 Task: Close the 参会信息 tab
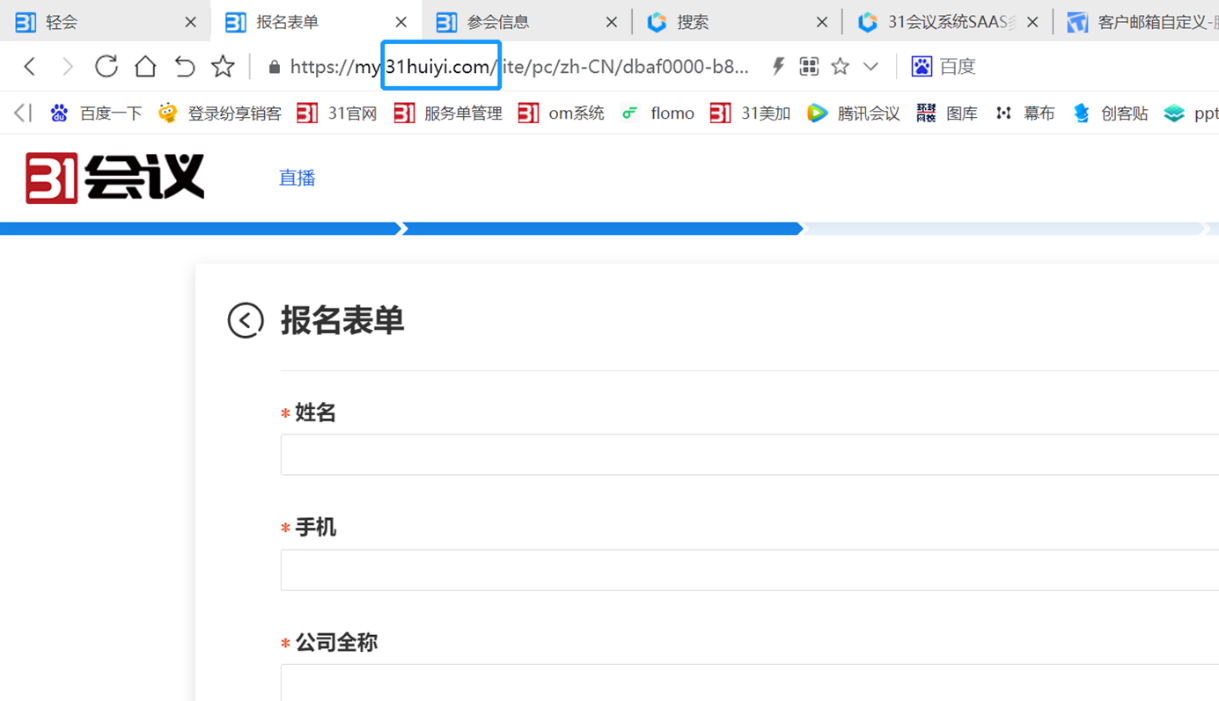pyautogui.click(x=612, y=22)
